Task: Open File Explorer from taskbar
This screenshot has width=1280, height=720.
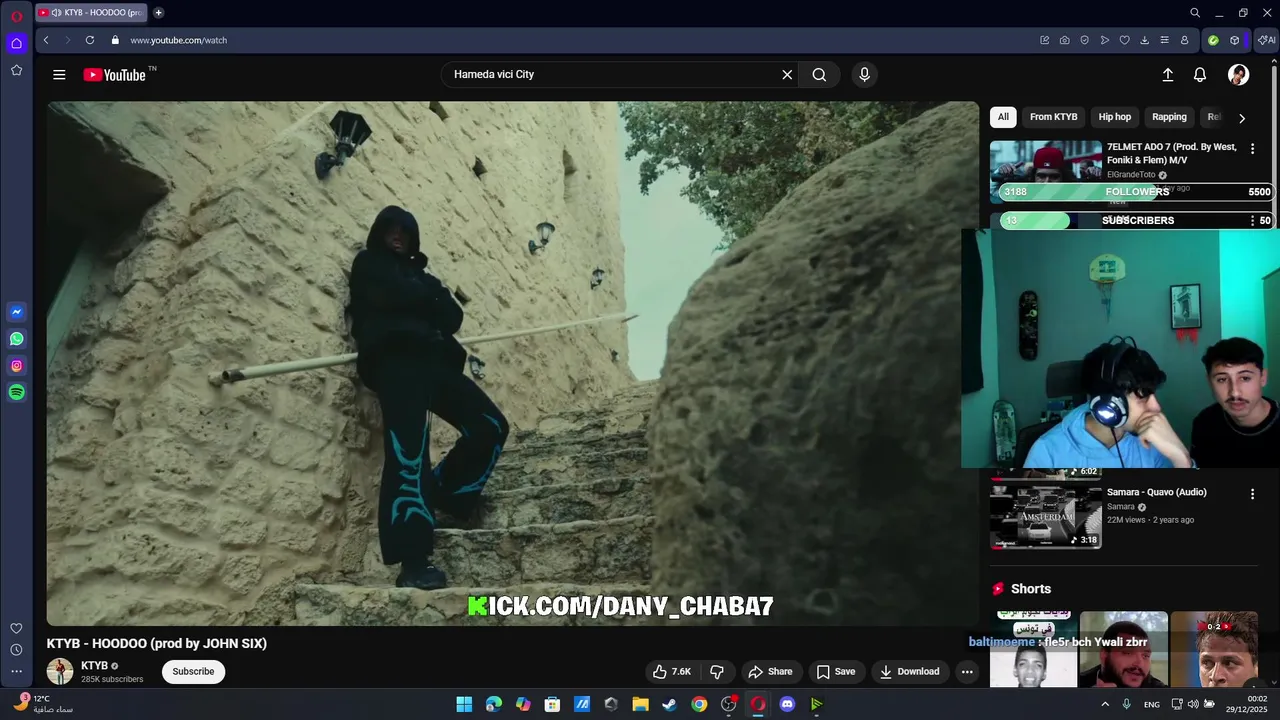Action: tap(640, 704)
